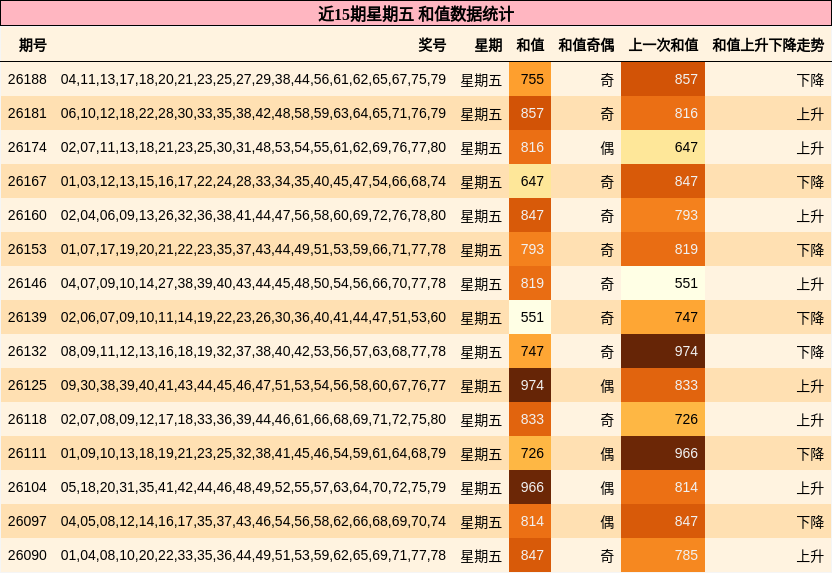Click previous sum 647 in row 26174
The image size is (832, 573).
click(663, 147)
